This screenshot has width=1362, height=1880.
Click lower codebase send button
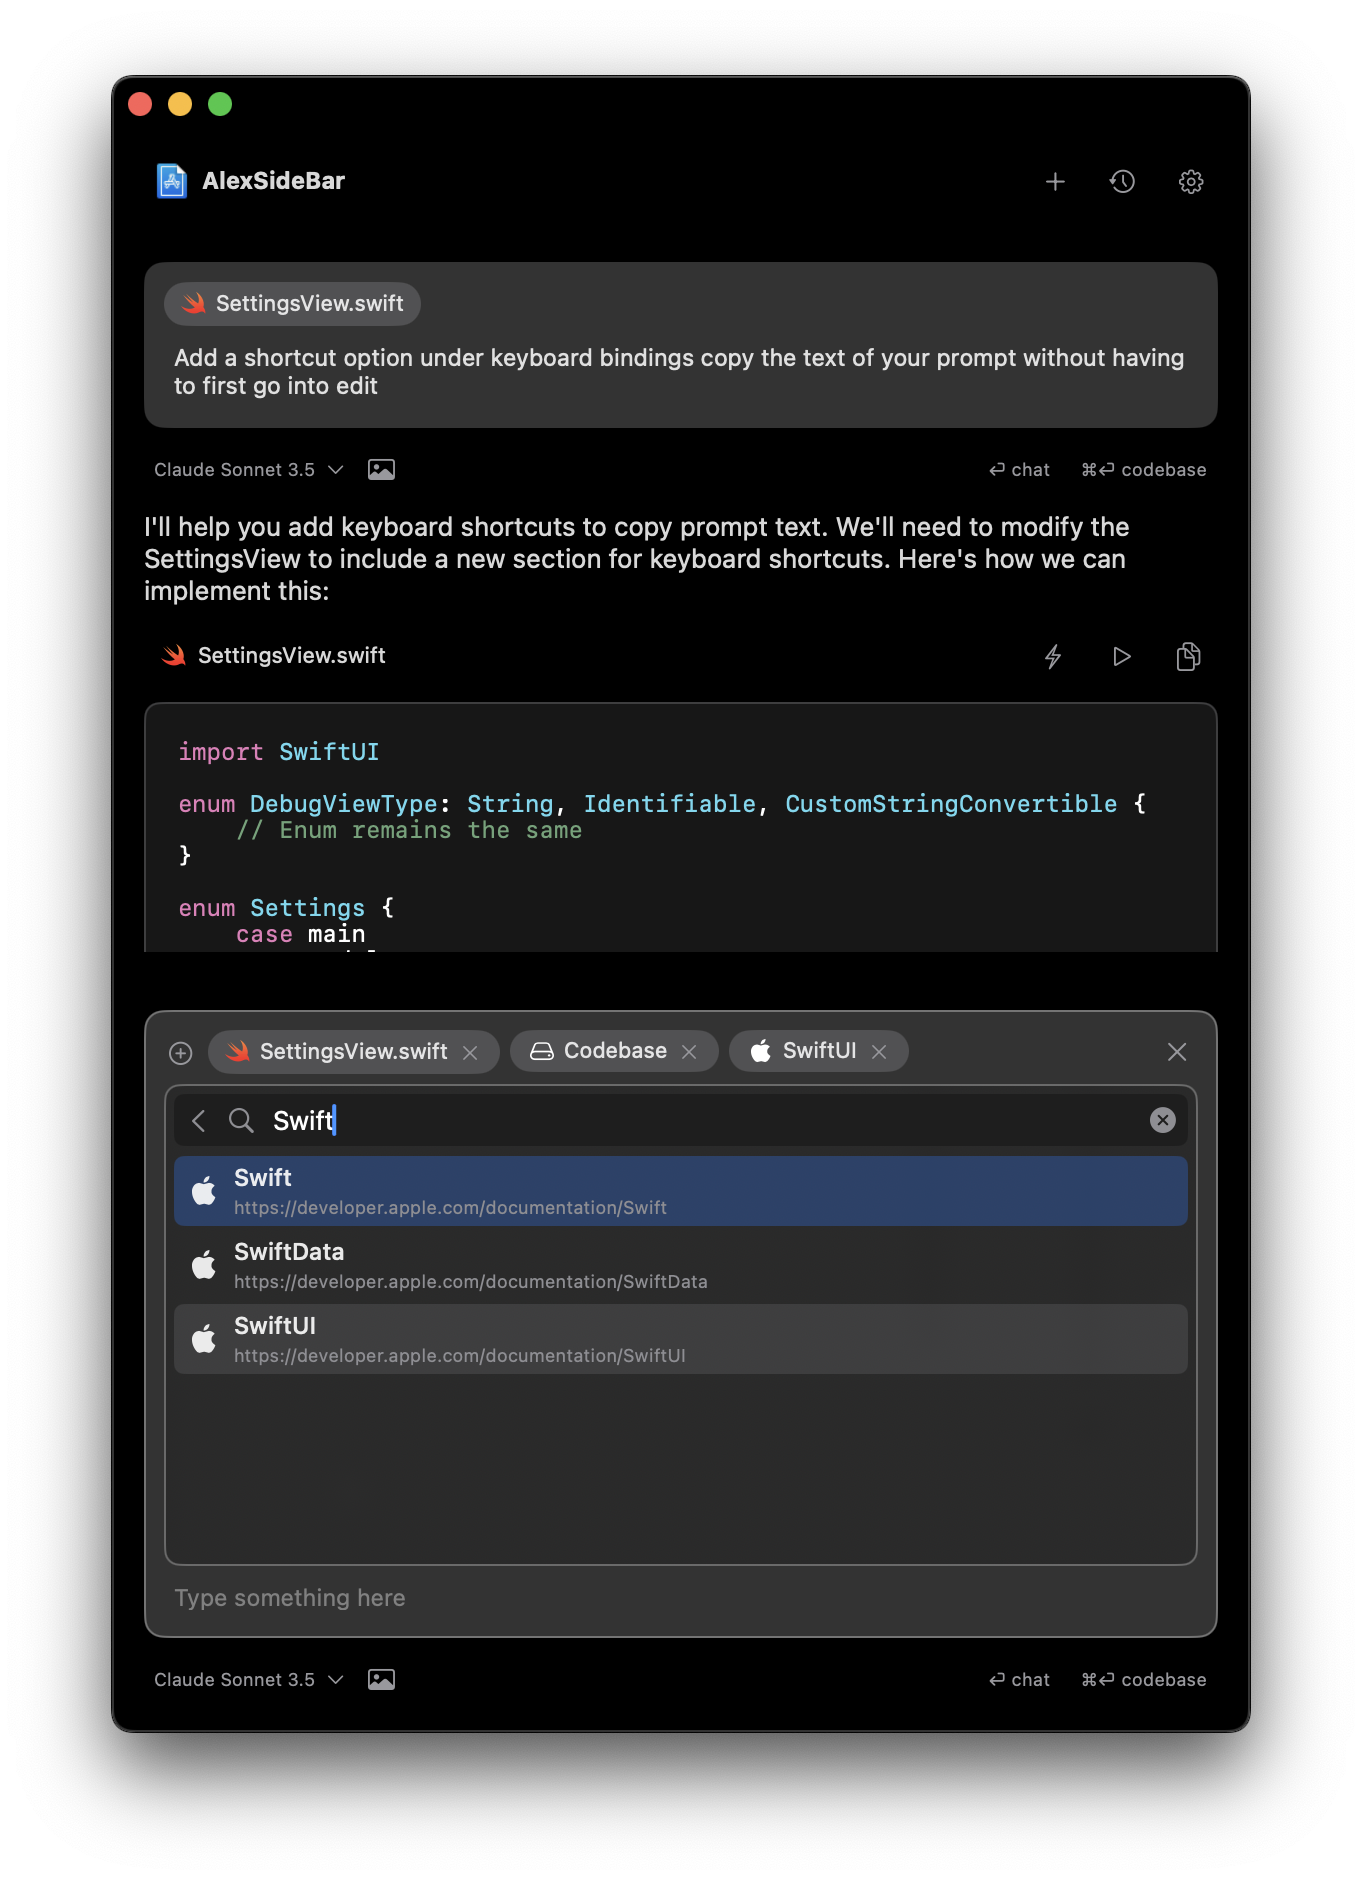pos(1143,1680)
